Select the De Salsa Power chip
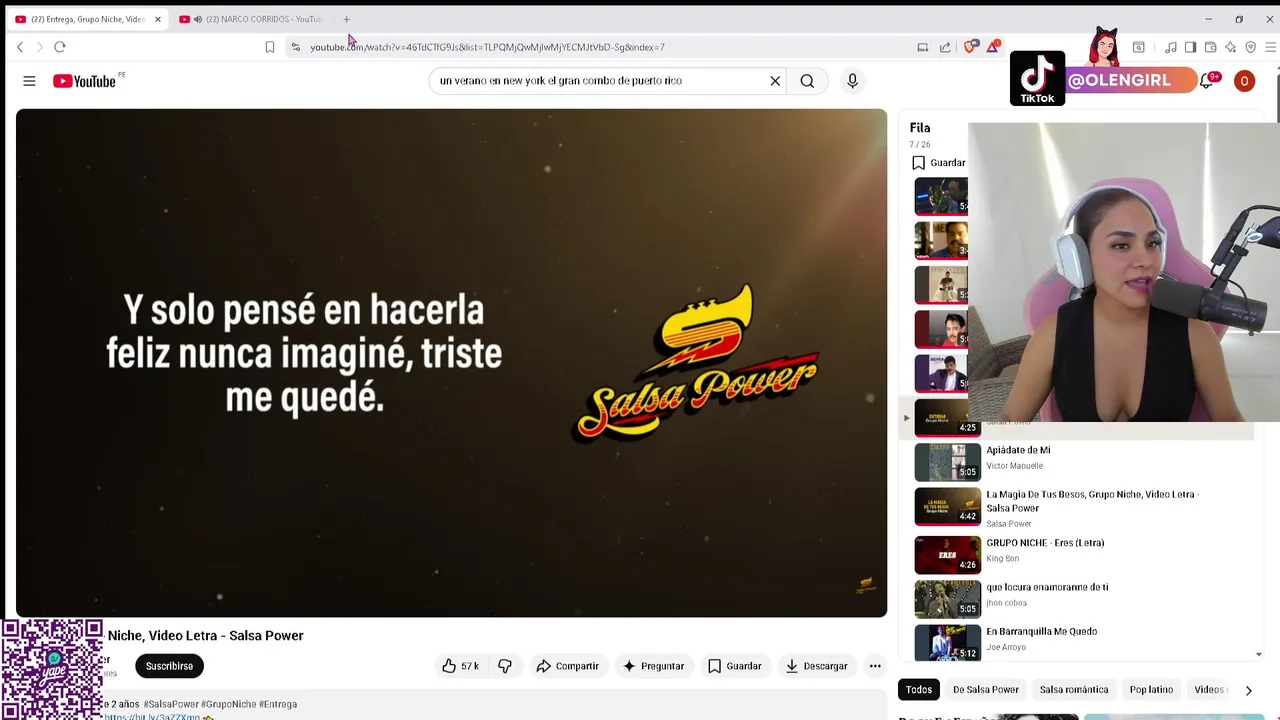 (985, 690)
